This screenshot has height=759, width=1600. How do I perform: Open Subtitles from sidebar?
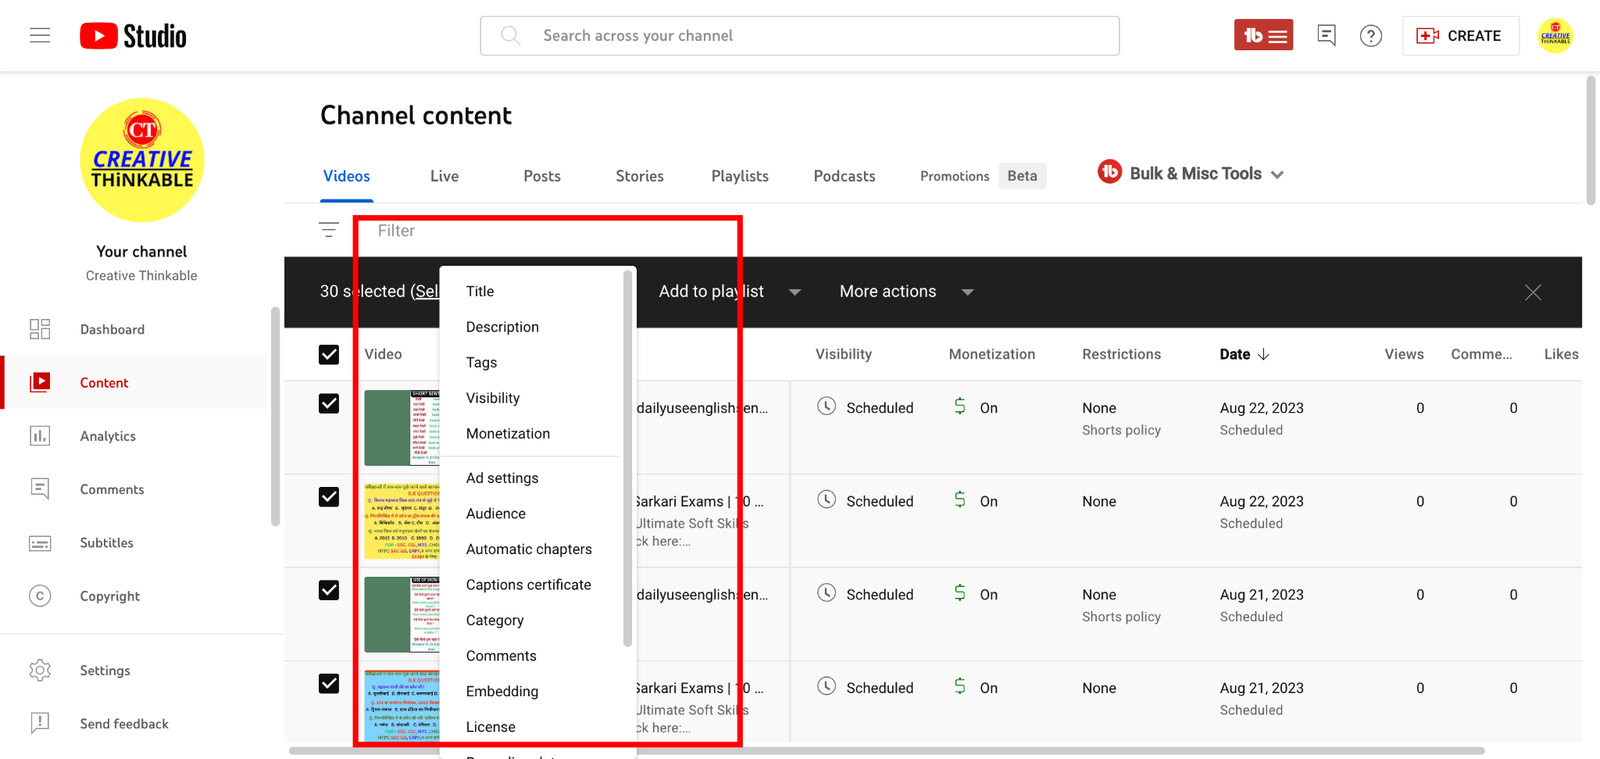(x=107, y=543)
